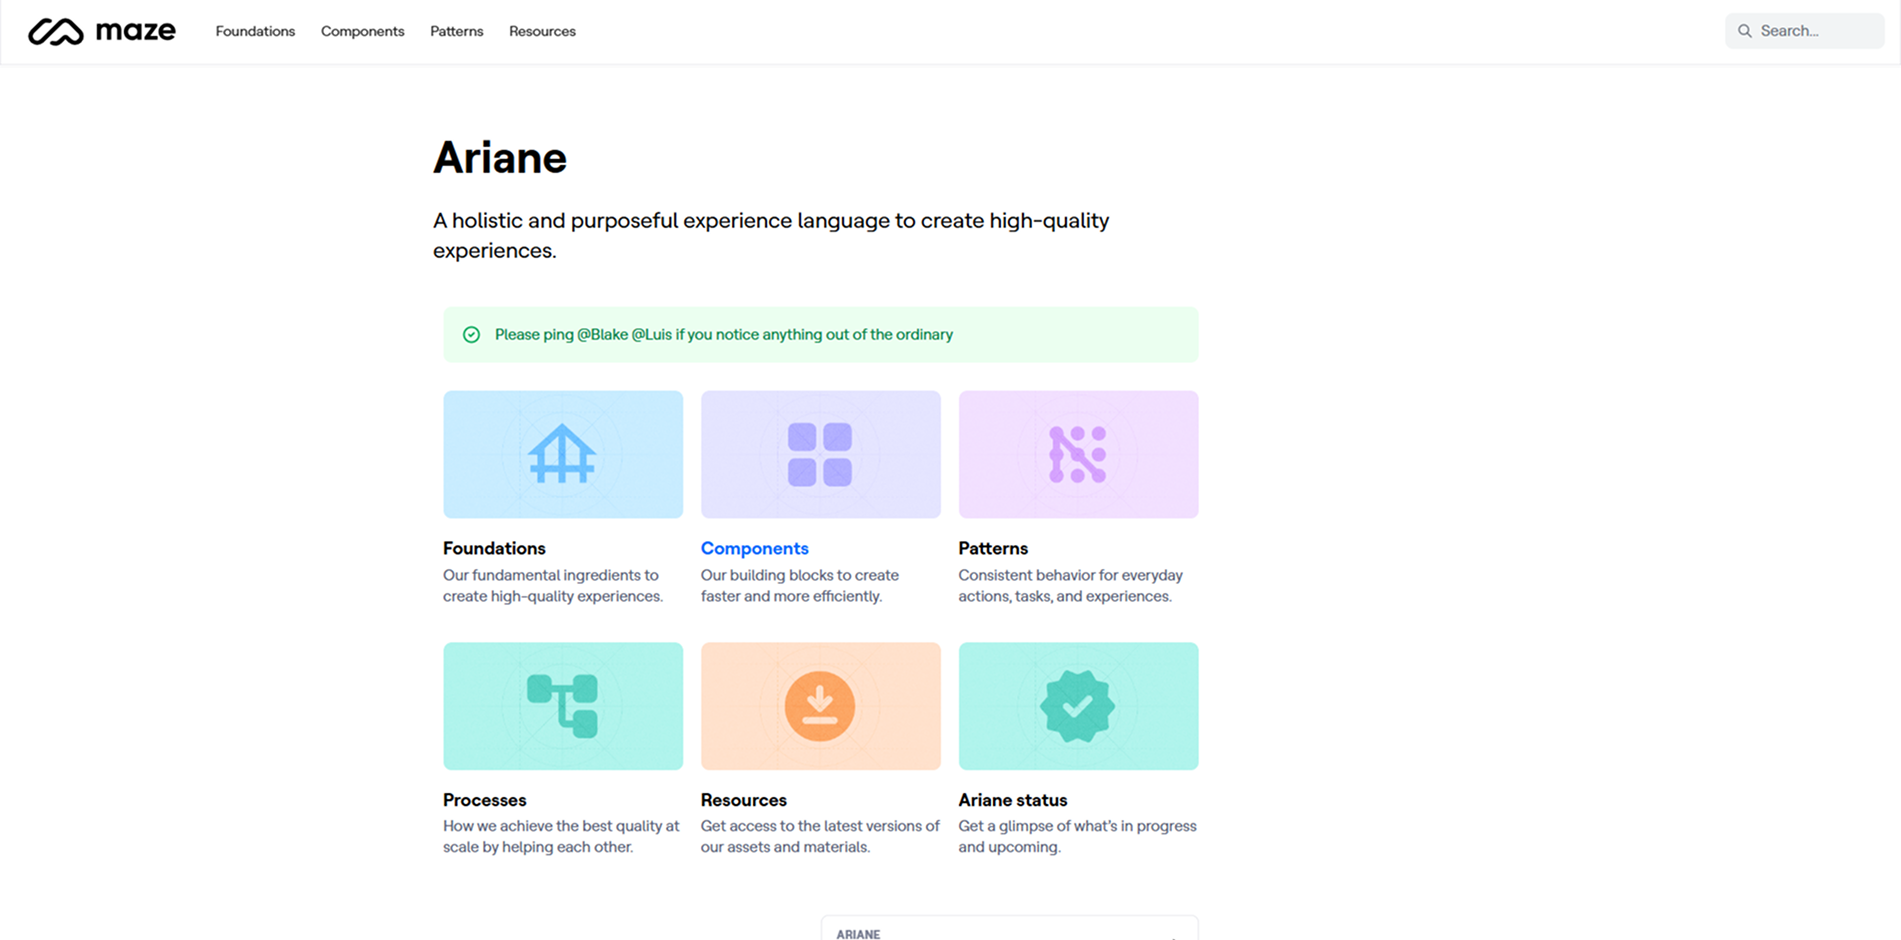Image resolution: width=1901 pixels, height=940 pixels.
Task: Click the Processes card title link
Action: tap(484, 800)
